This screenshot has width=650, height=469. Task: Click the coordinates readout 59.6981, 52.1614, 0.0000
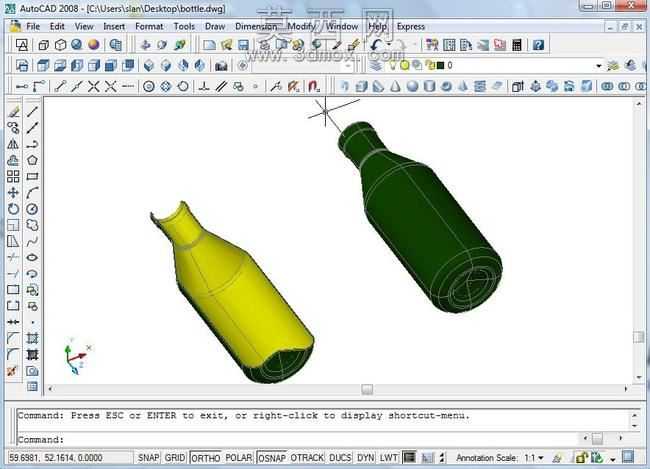[x=56, y=458]
